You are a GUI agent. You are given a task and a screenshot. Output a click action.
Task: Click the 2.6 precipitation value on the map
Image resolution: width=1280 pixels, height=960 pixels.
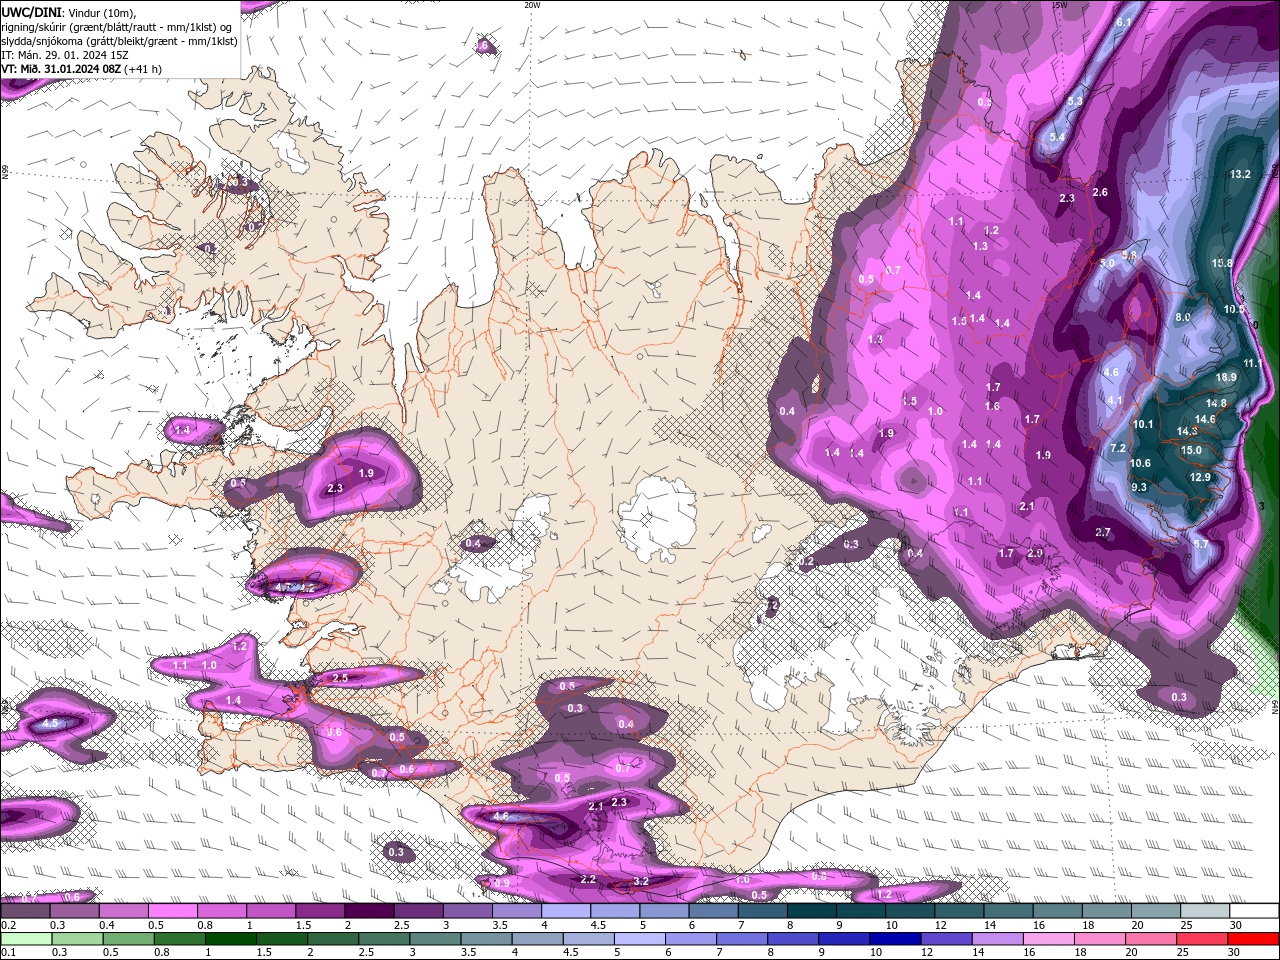click(x=1100, y=192)
